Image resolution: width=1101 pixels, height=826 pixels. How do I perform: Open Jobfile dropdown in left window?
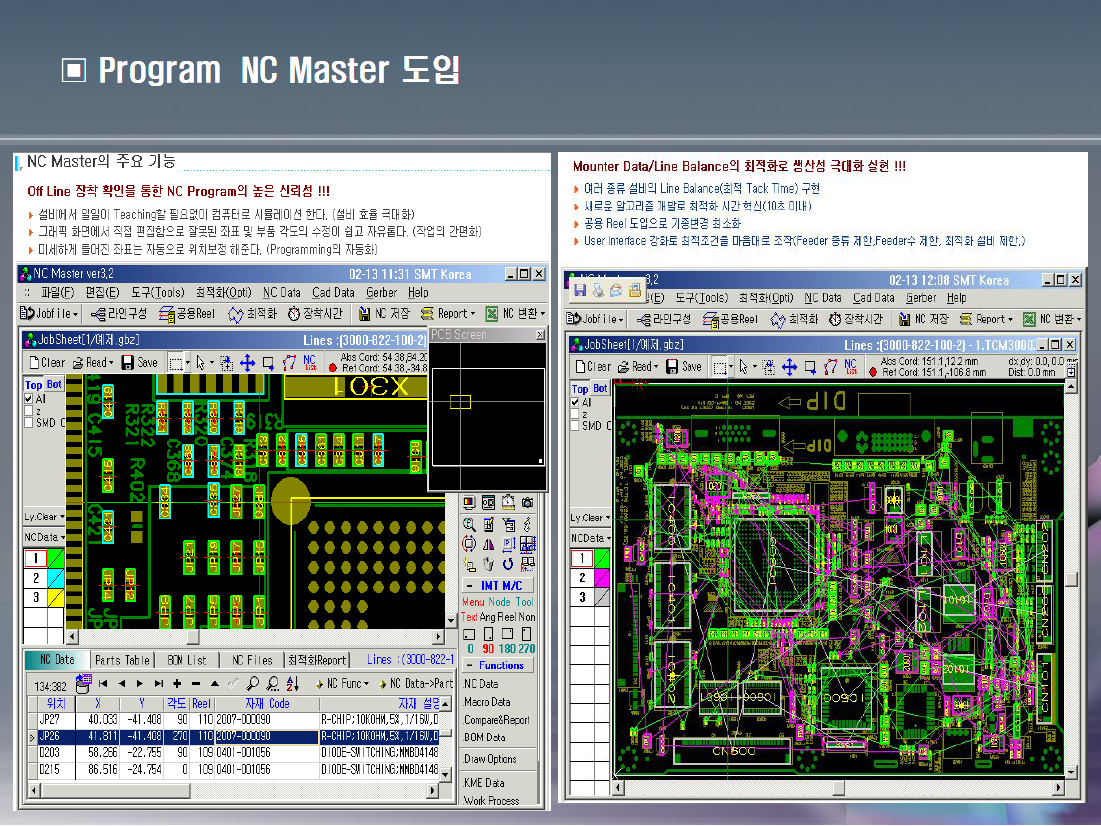[50, 314]
